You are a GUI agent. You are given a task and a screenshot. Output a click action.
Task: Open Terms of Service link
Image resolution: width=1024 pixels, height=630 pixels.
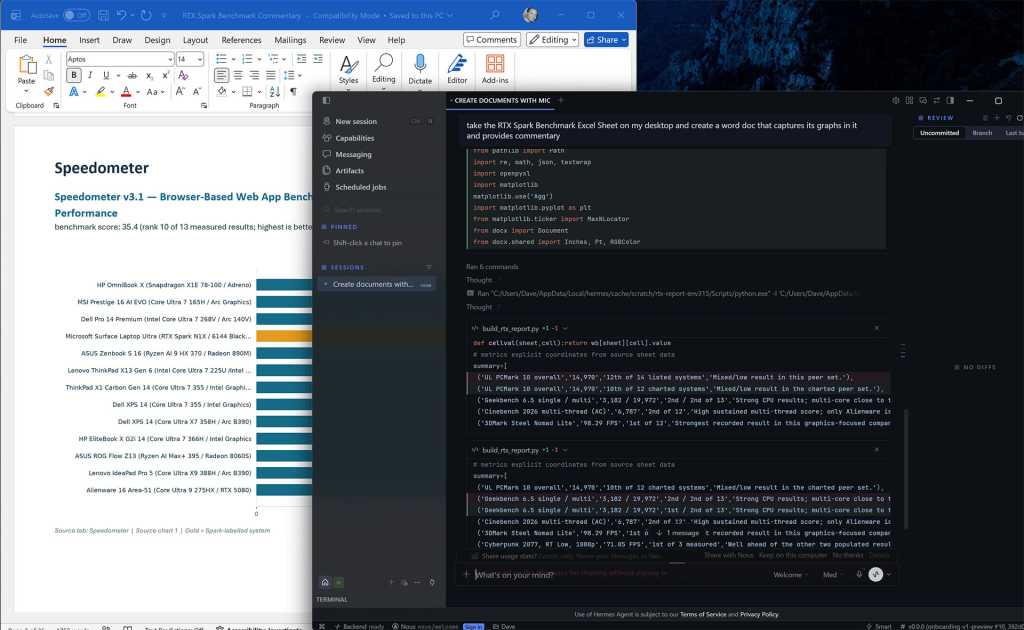(703, 614)
